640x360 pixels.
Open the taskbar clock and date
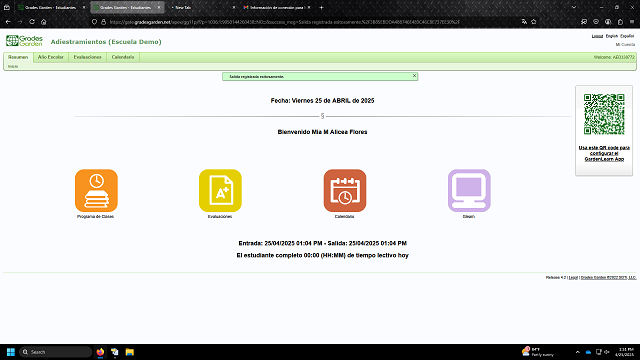[625, 352]
